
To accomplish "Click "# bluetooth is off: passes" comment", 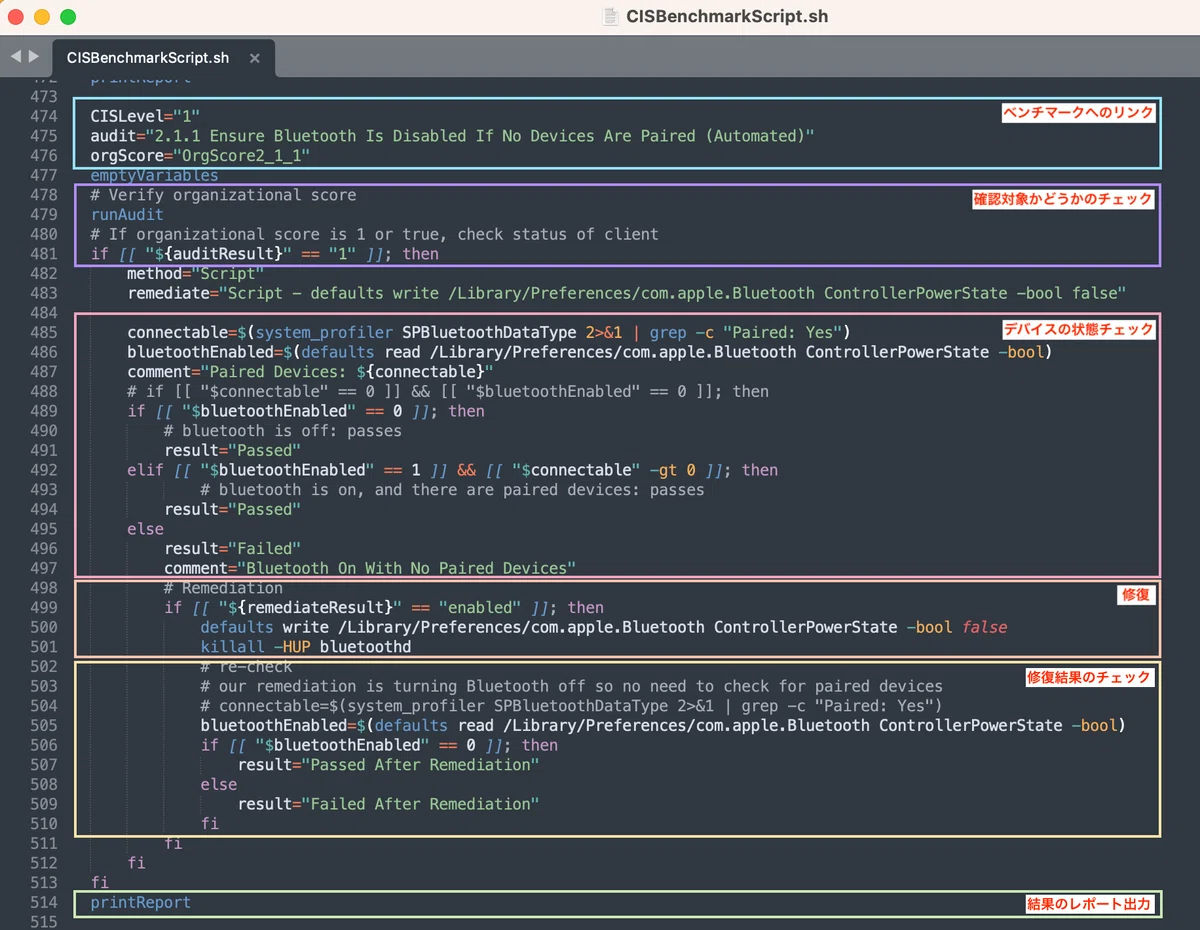I will pos(283,430).
